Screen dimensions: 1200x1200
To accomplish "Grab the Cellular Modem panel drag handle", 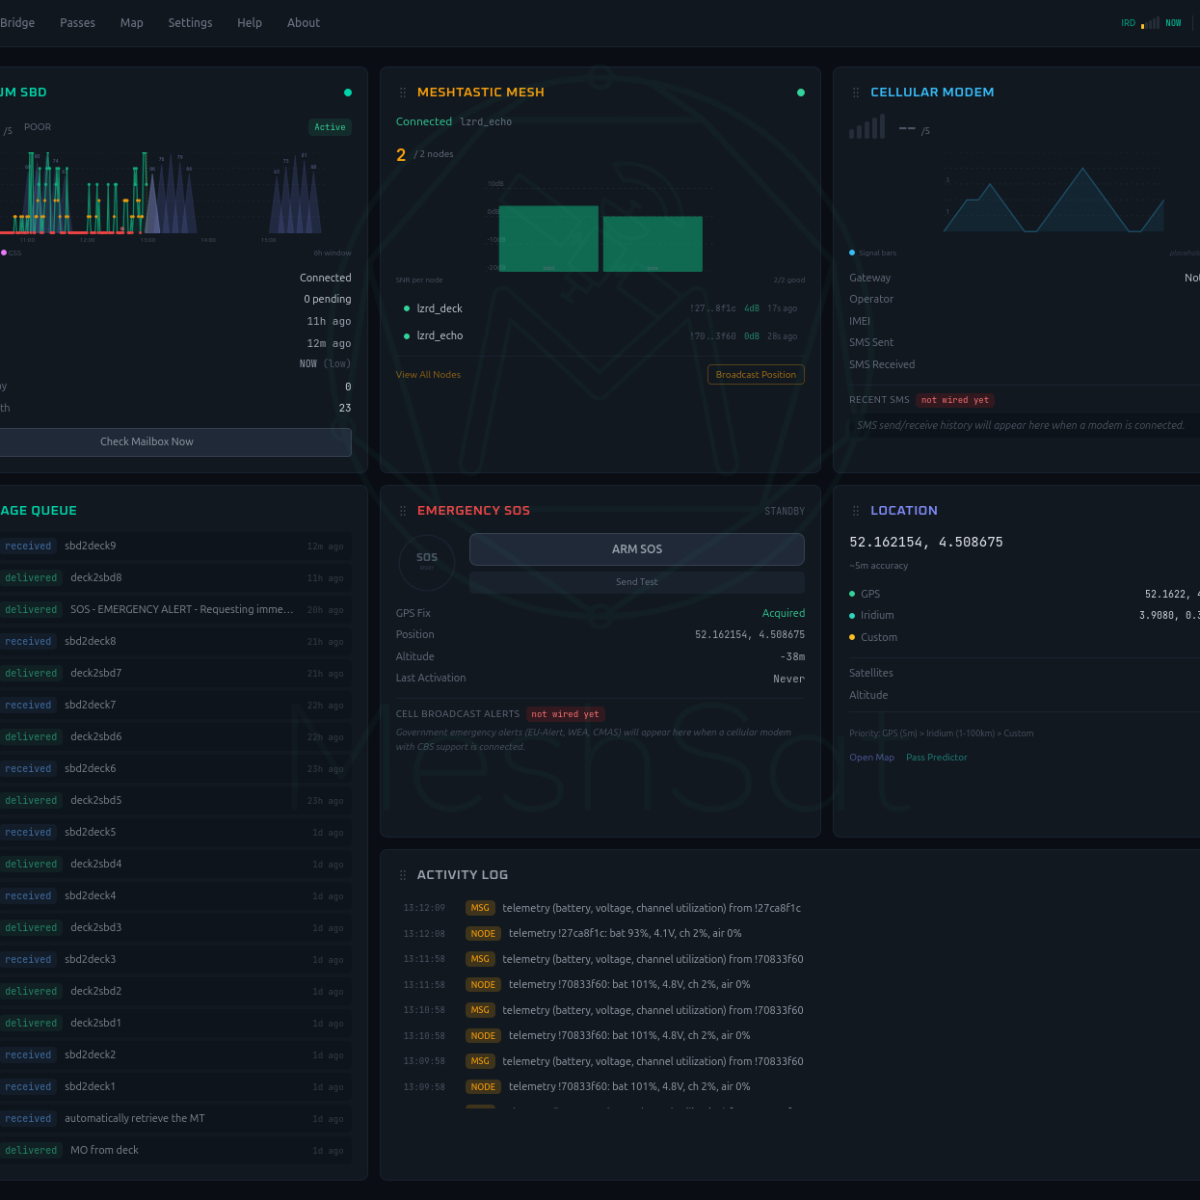I will click(856, 93).
